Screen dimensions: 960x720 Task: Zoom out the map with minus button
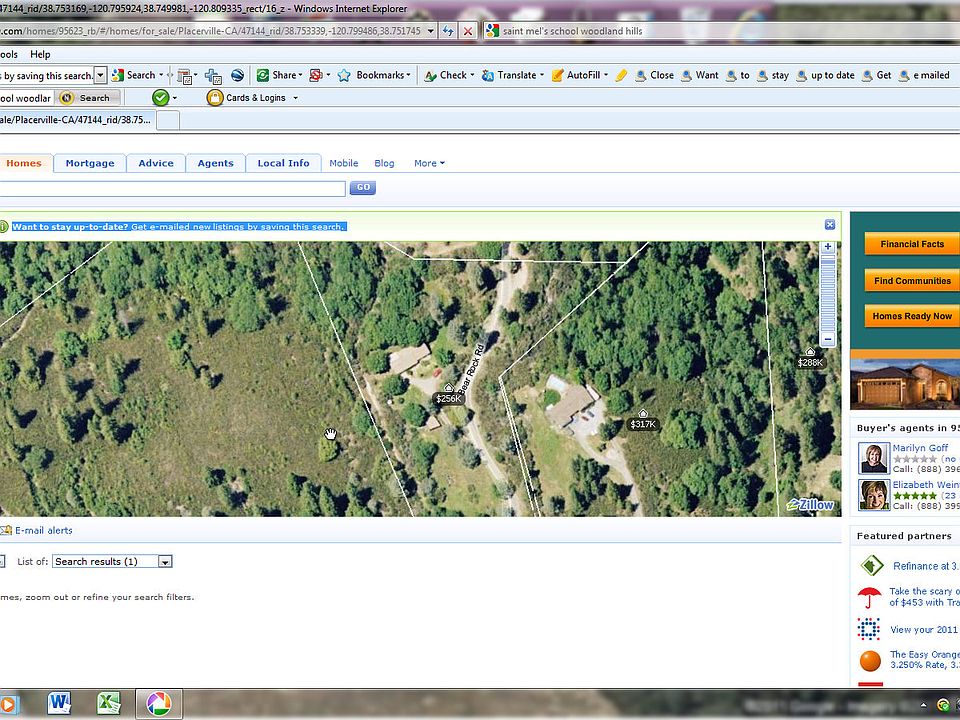(x=828, y=339)
